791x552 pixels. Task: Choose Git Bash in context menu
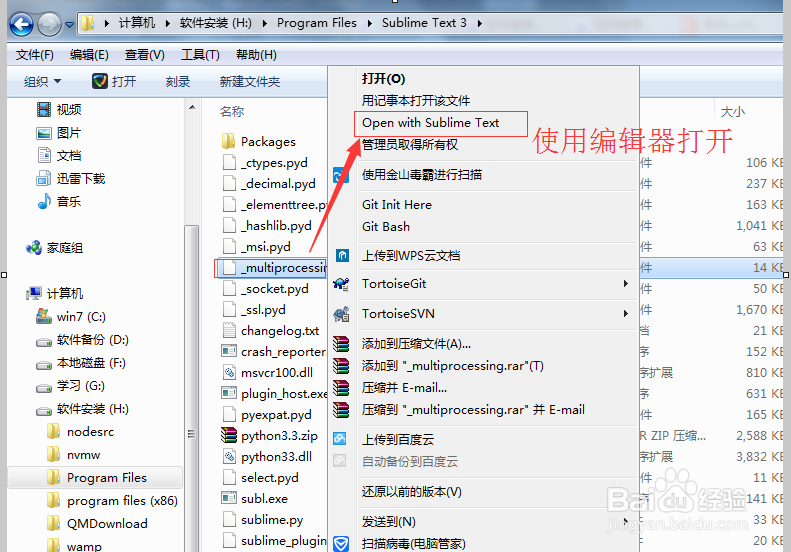(385, 227)
